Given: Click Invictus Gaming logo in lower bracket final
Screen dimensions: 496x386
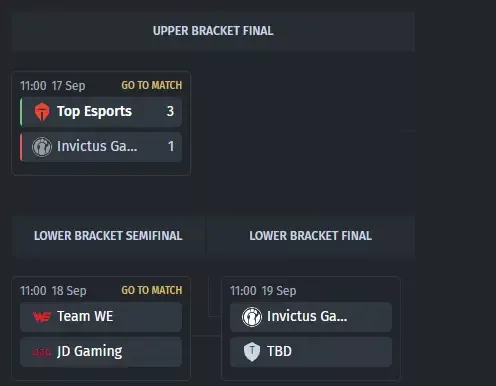Looking at the screenshot, I should [x=252, y=317].
